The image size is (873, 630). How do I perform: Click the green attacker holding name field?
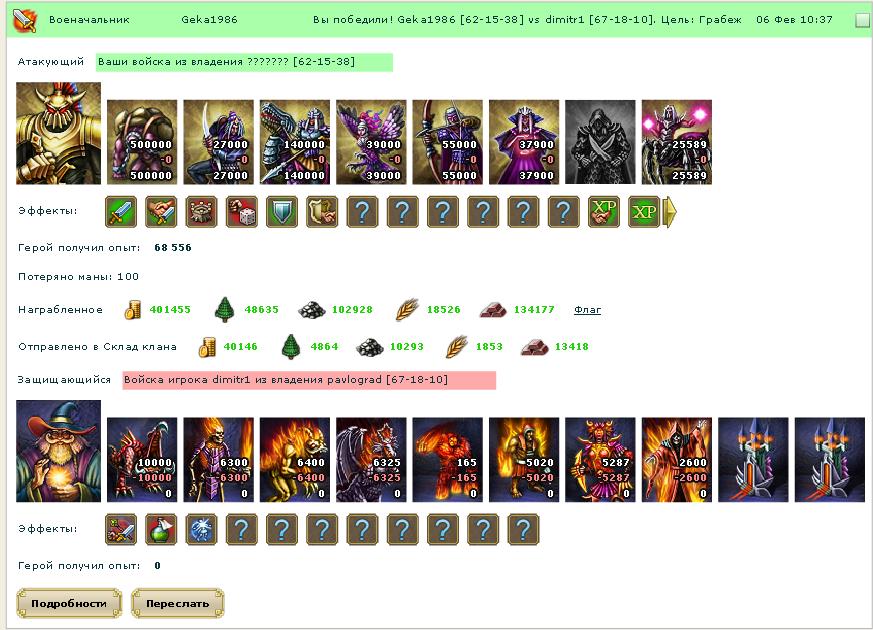tap(244, 62)
